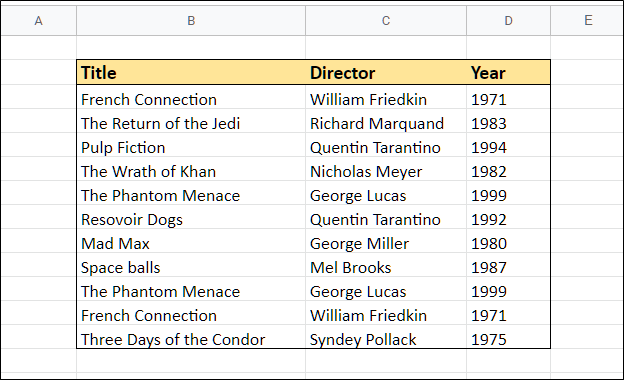Click the Nicholas Meyer cell
This screenshot has width=624, height=380.
pos(386,169)
